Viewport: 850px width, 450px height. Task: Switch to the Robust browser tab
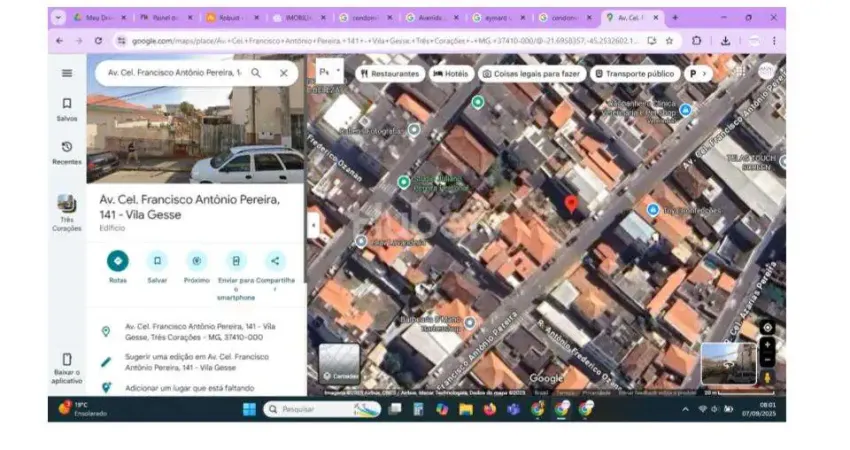(x=233, y=18)
